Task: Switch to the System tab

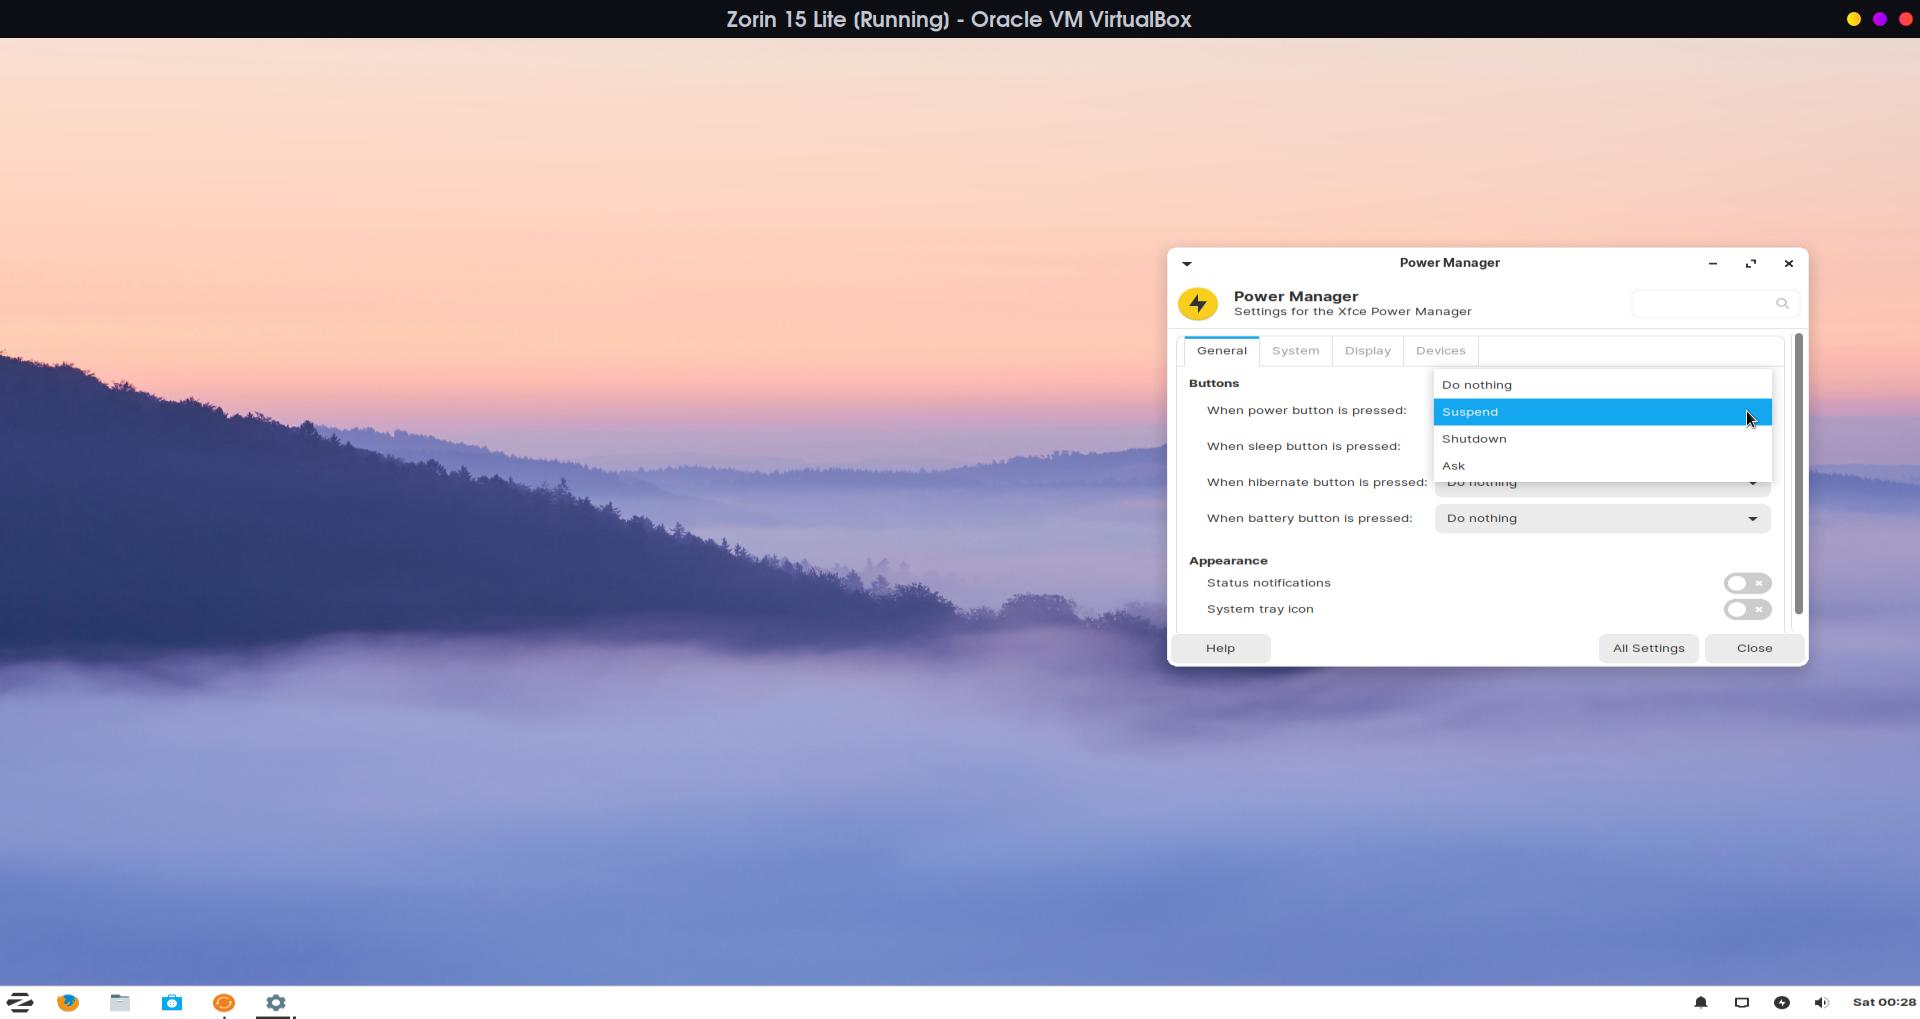Action: click(x=1295, y=351)
